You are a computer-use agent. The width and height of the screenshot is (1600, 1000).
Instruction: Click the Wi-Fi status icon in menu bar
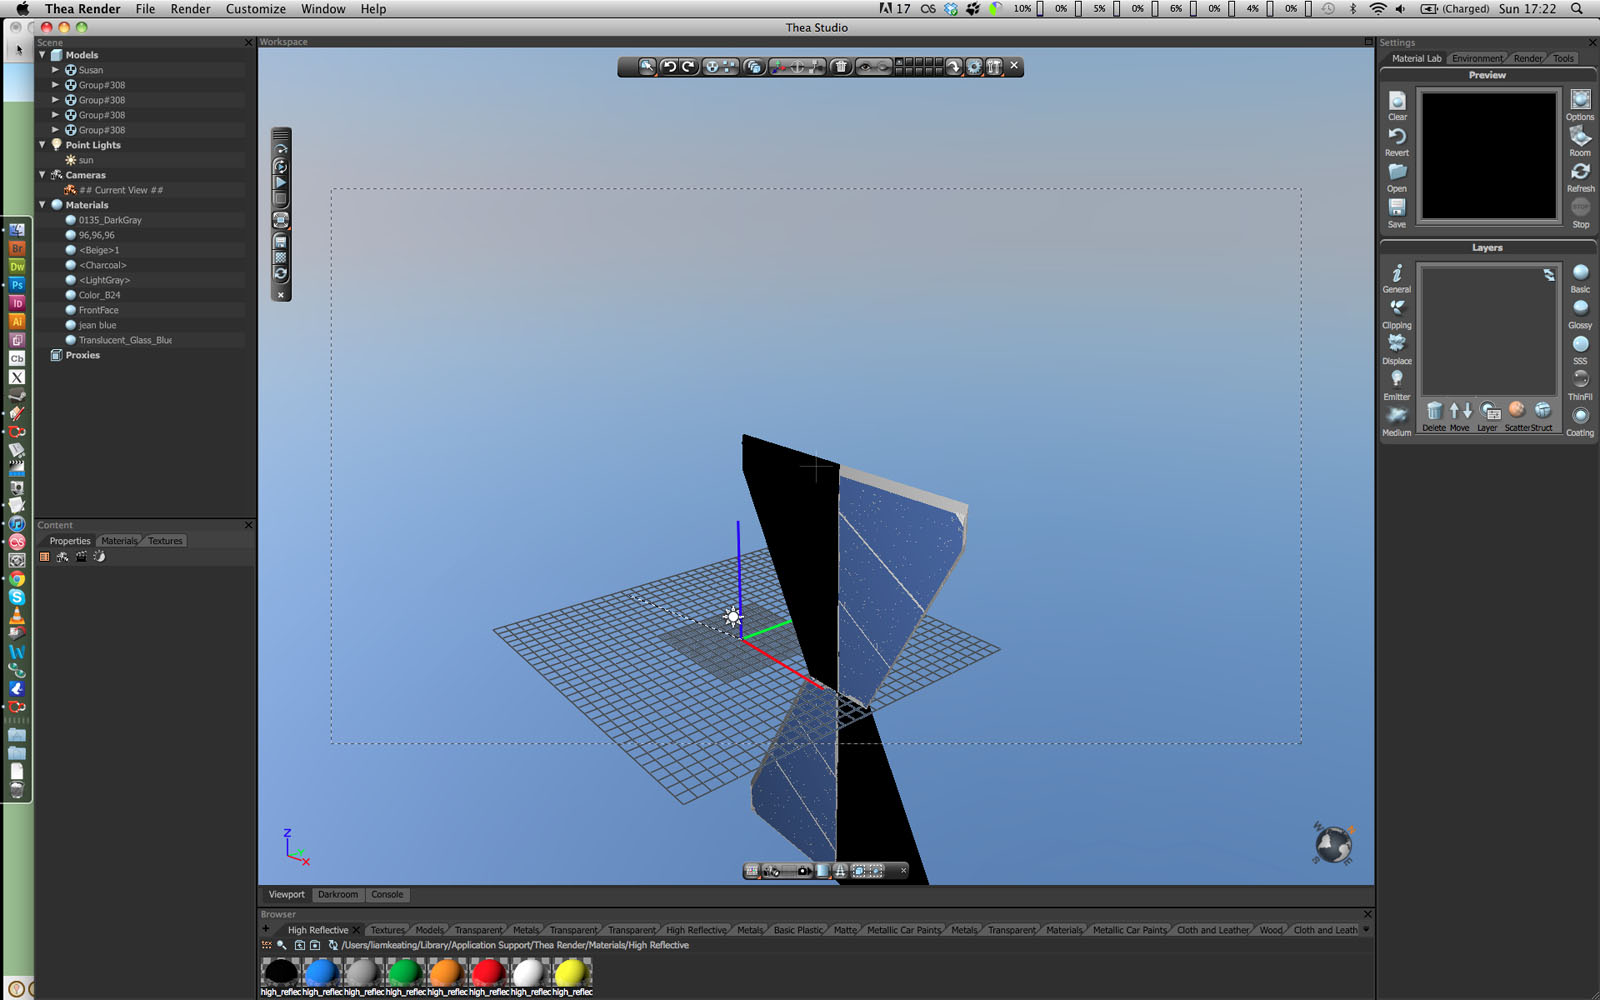(x=1378, y=9)
